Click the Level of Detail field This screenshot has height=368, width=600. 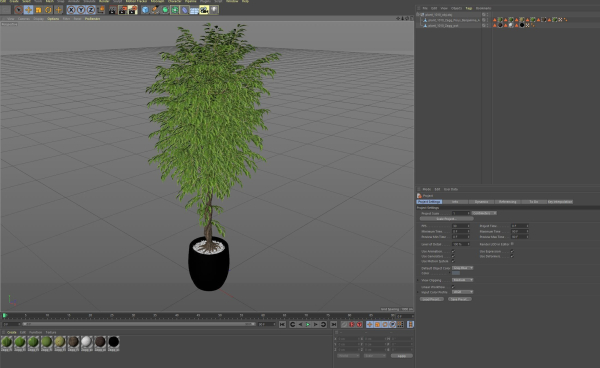460,244
